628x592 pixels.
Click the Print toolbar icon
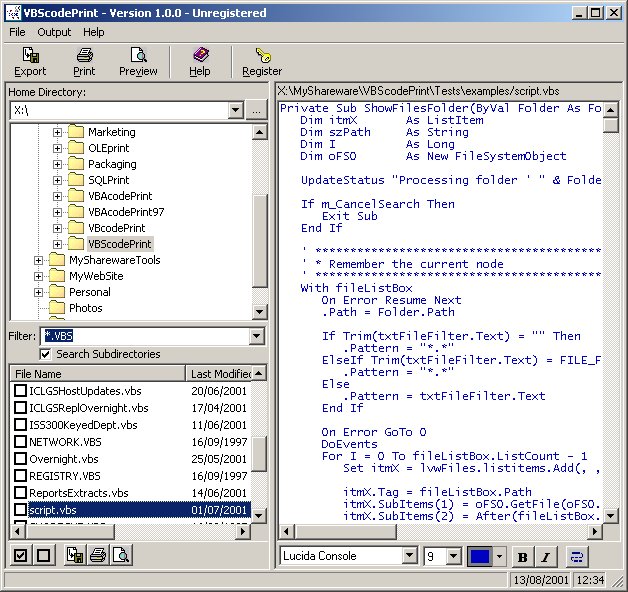coord(85,55)
